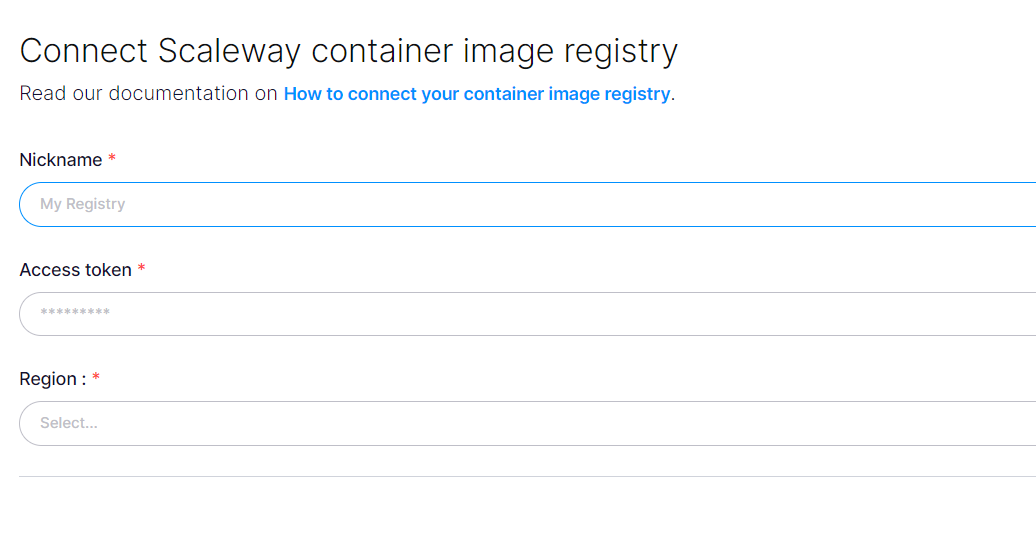
Task: Click the Region field label
Action: [53, 379]
